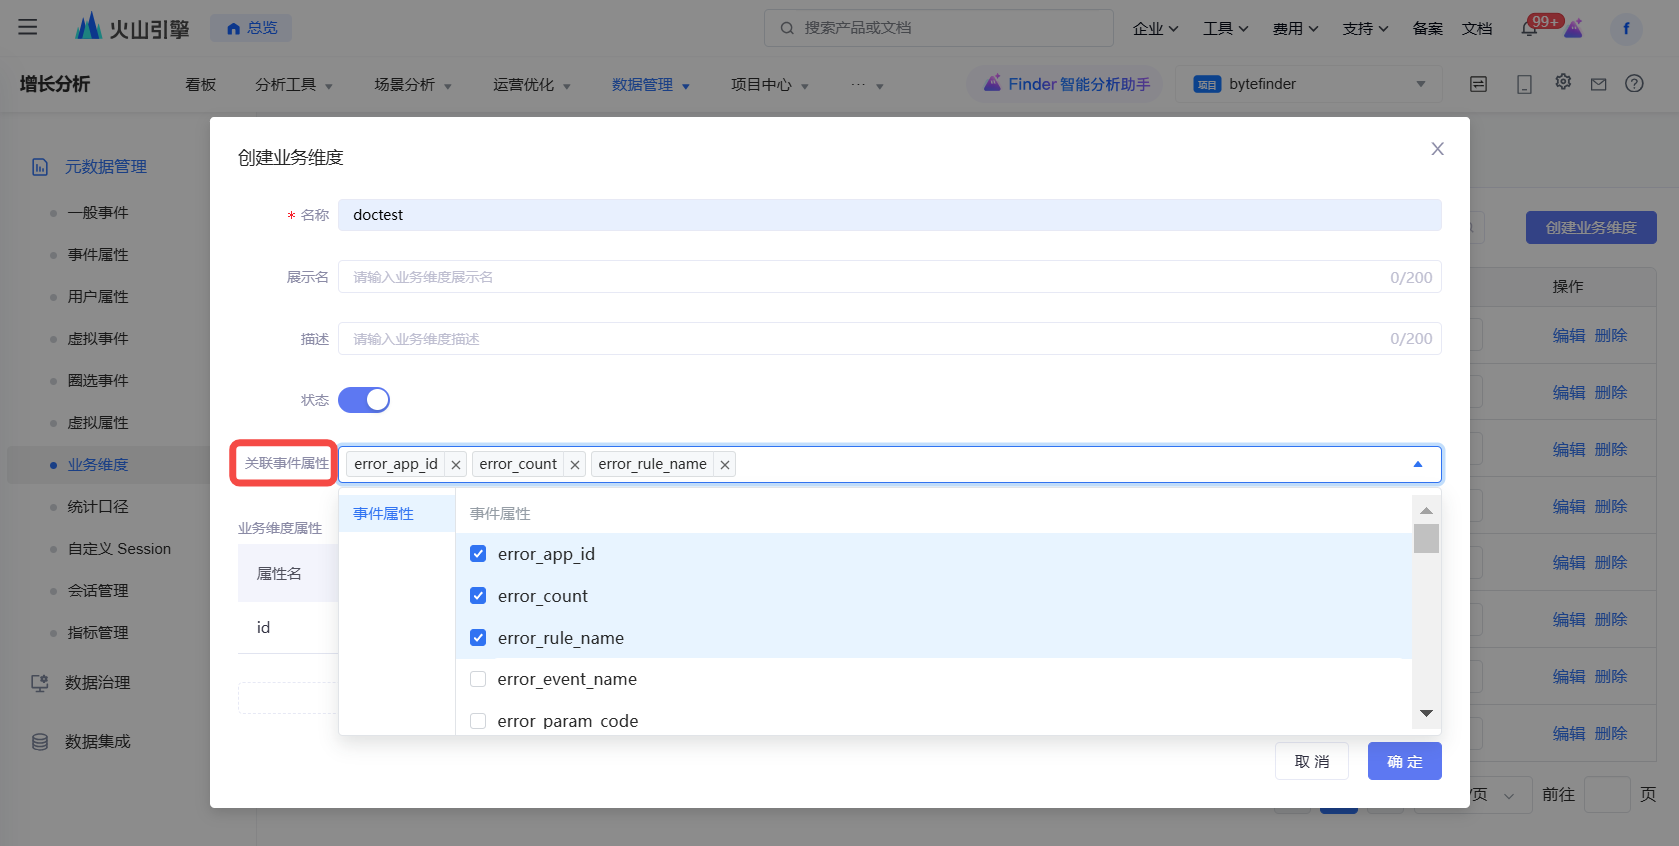The width and height of the screenshot is (1679, 846).
Task: Expand the 场景分析 menu
Action: 413,85
